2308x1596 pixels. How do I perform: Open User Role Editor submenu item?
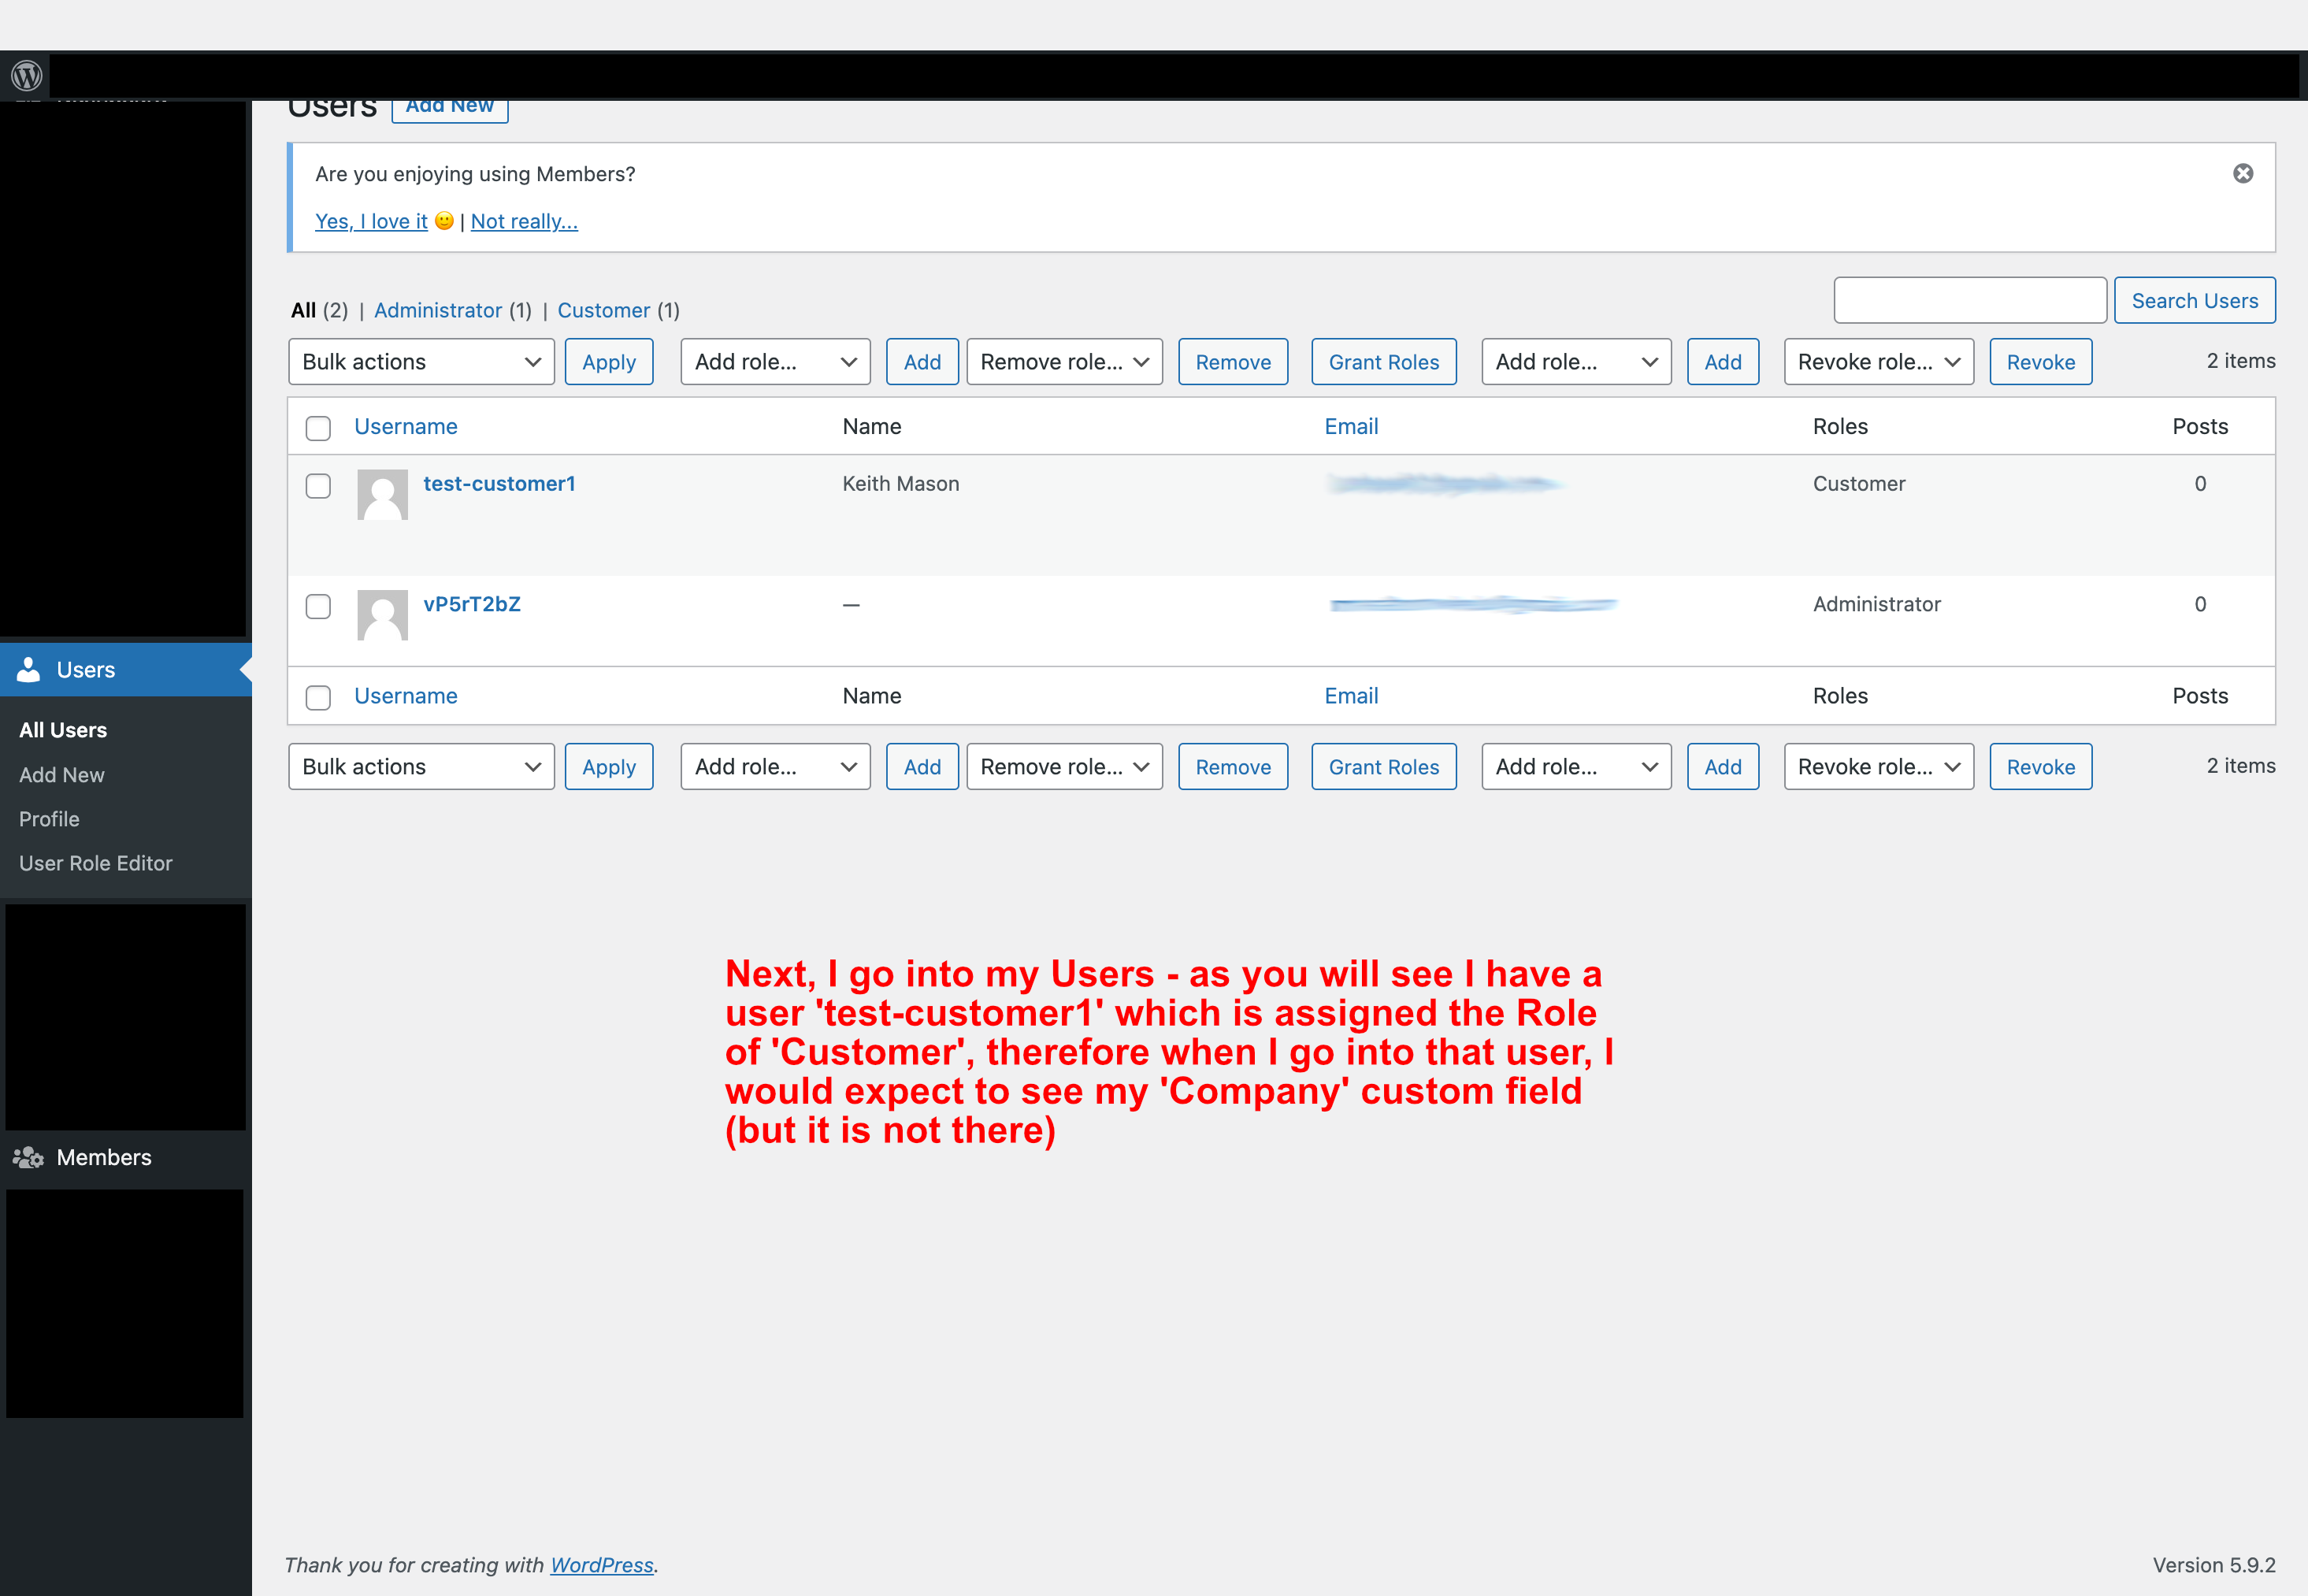96,863
